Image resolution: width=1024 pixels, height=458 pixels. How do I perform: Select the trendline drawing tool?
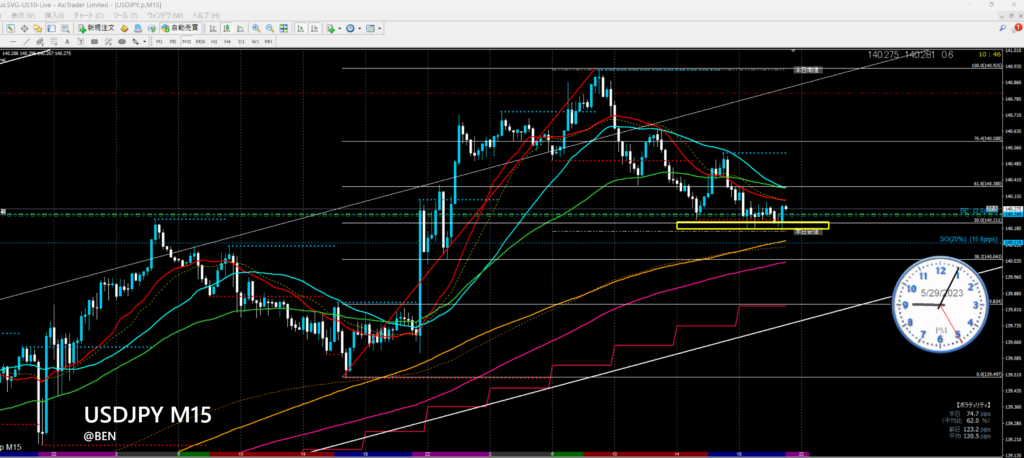coord(26,42)
